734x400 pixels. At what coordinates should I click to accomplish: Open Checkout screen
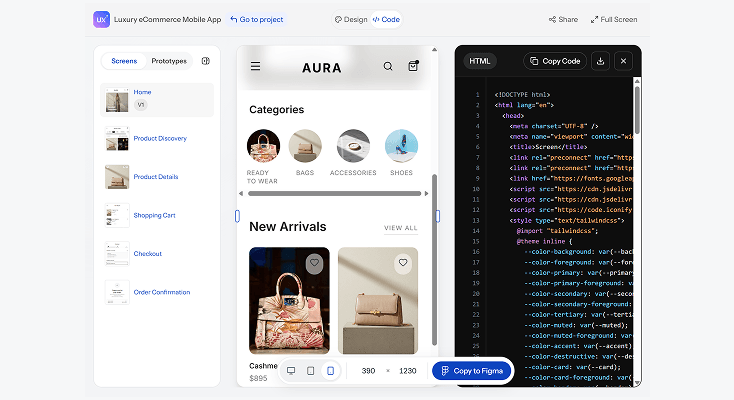147,254
